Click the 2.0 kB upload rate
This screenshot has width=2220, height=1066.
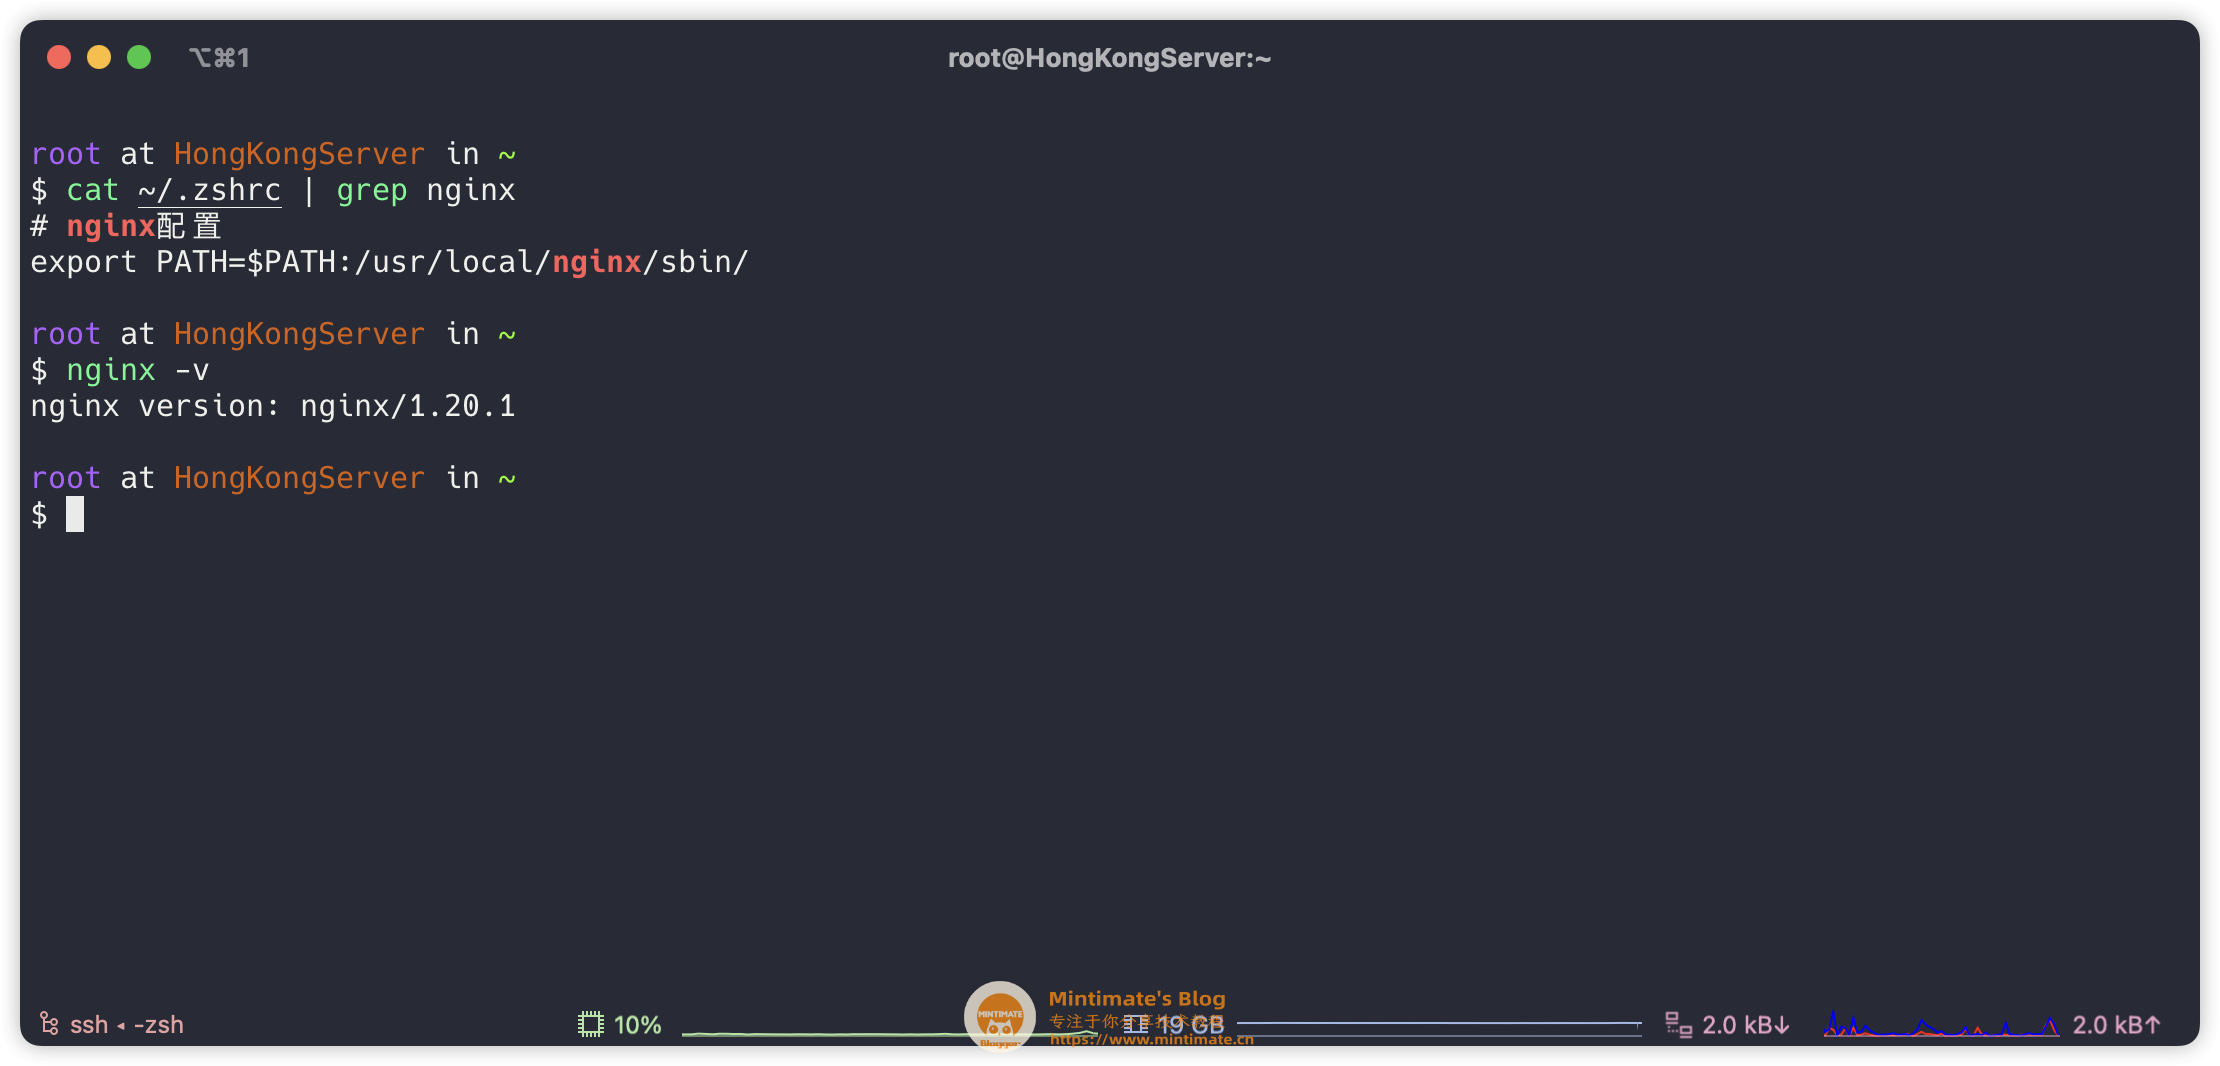2117,1025
